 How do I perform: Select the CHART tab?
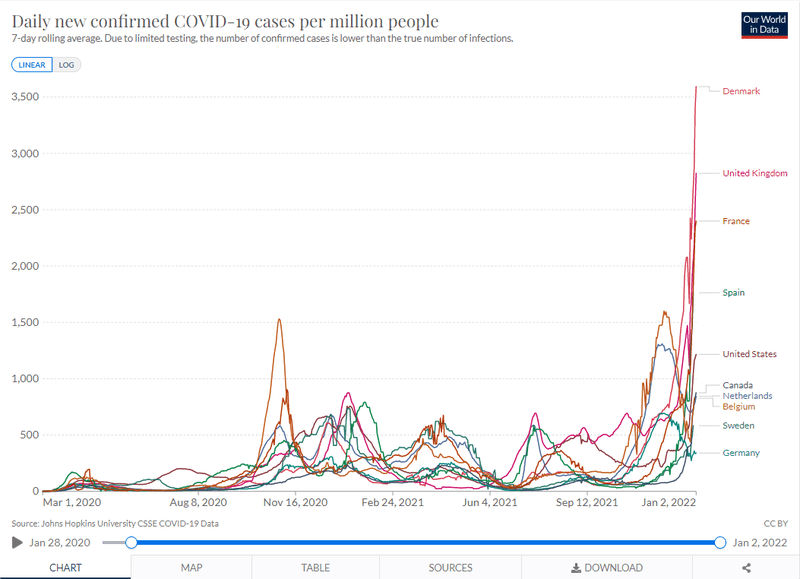point(66,567)
